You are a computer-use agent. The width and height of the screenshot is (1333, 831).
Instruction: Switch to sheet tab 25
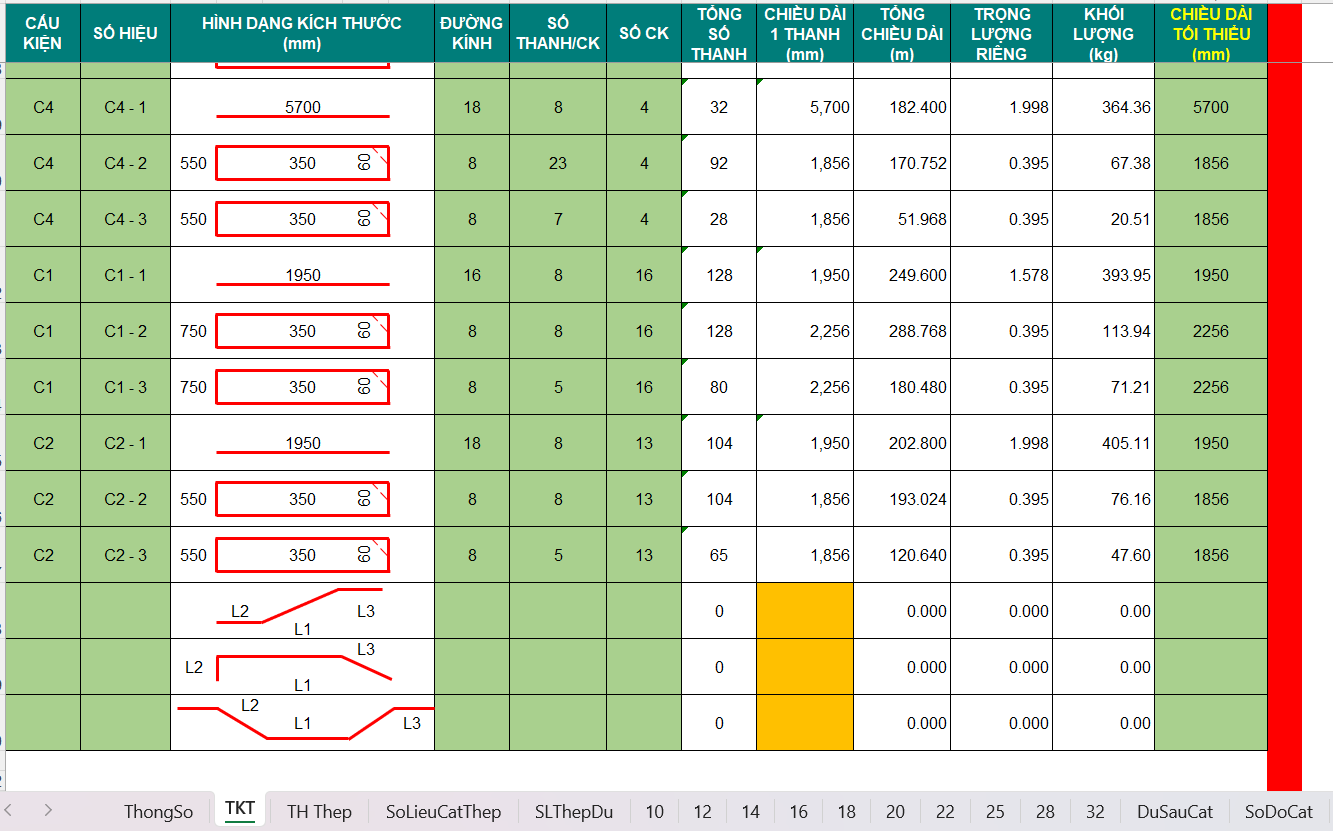pyautogui.click(x=995, y=811)
